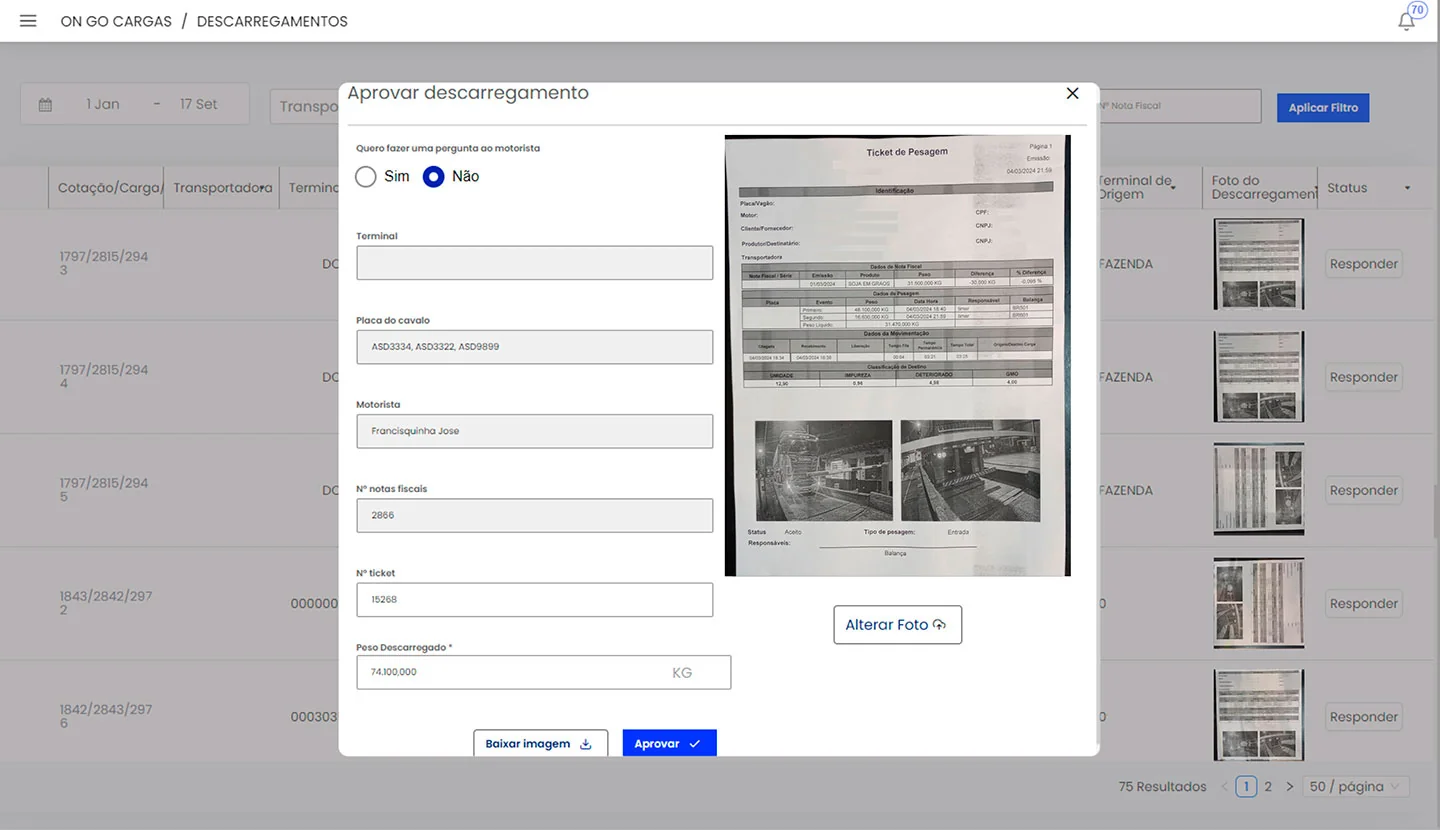Screen dimensions: 1440x830
Task: Click the calendar icon in date filter
Action: coord(45,105)
